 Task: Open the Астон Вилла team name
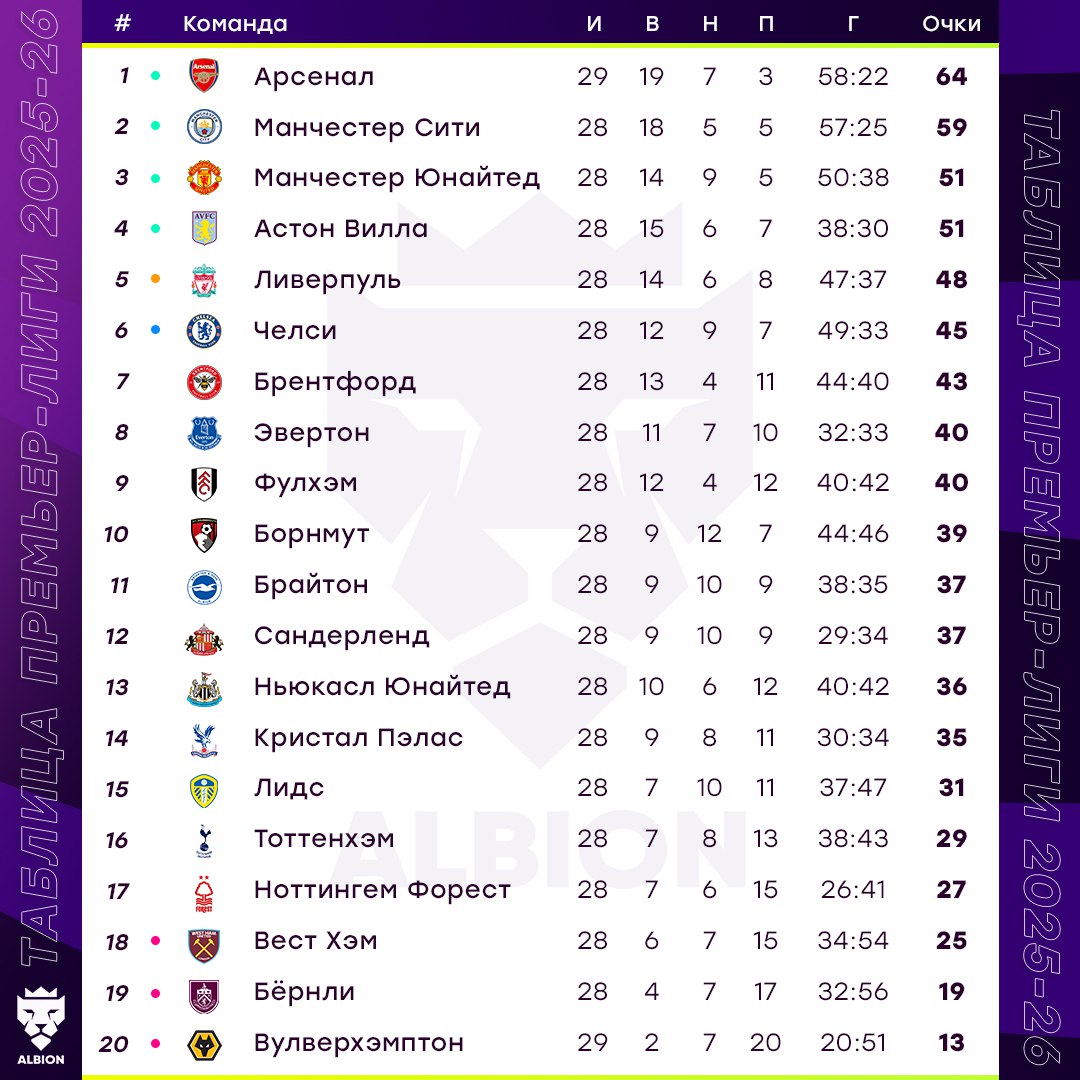pos(341,229)
